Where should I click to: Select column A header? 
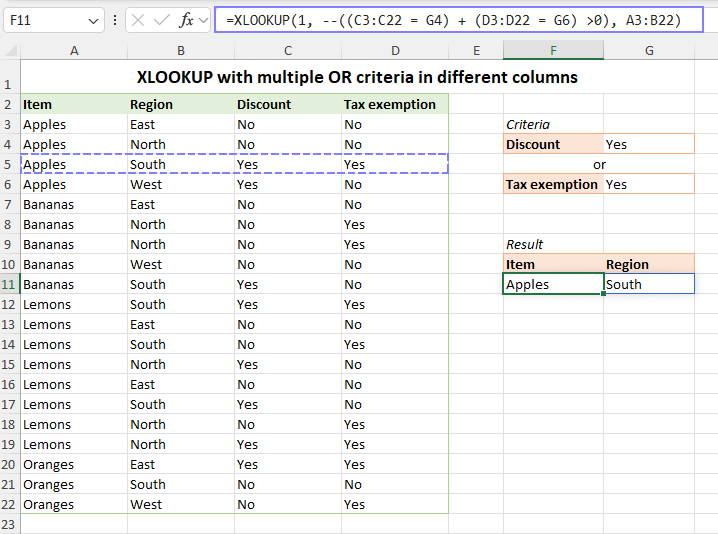pyautogui.click(x=74, y=50)
